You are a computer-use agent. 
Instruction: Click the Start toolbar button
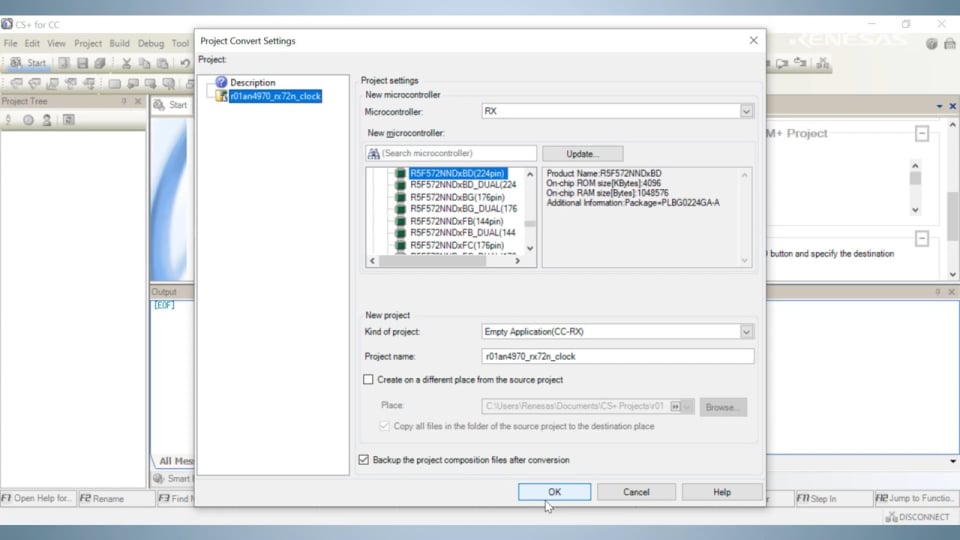coord(28,63)
